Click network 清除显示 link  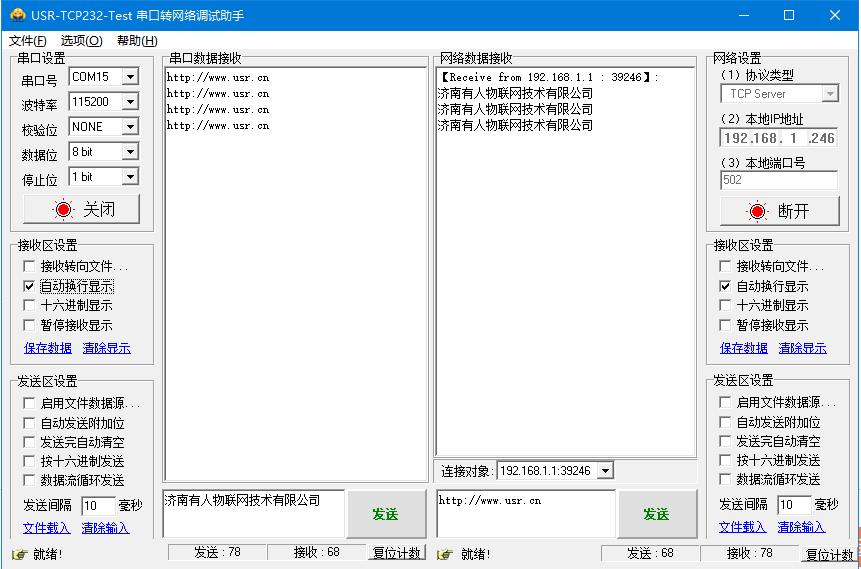[802, 348]
